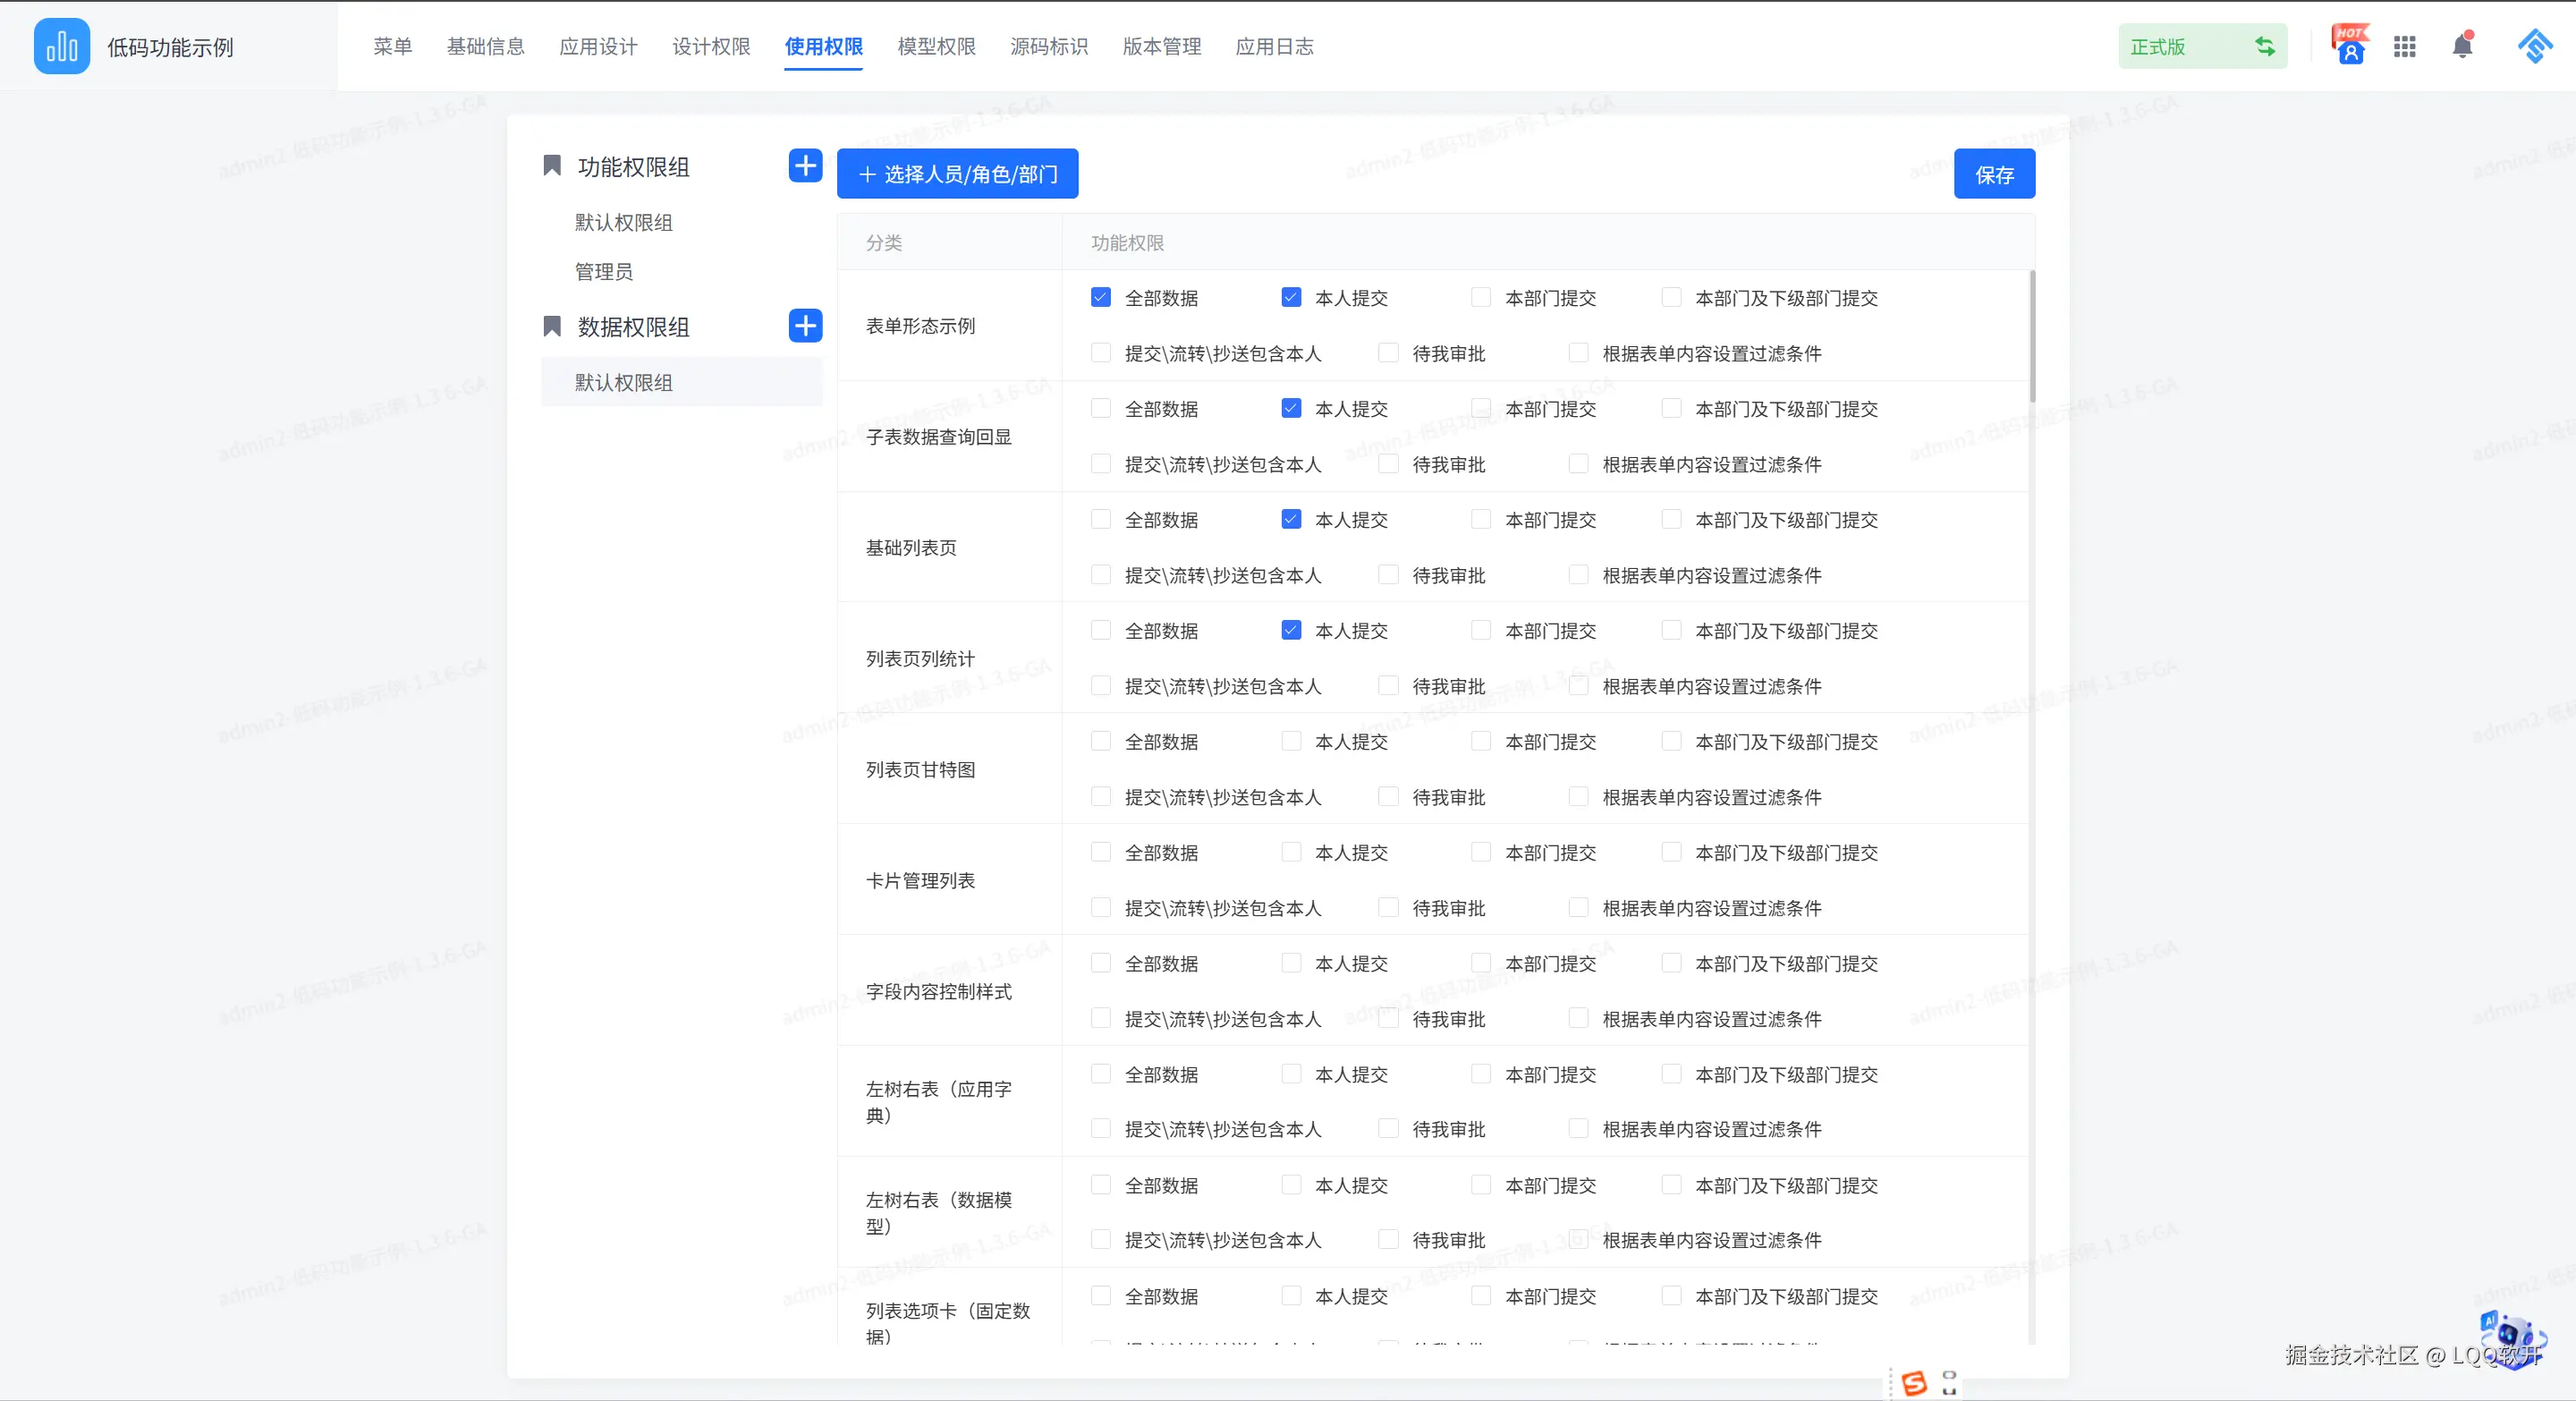
Task: Click the Sogou input method icon
Action: [x=1913, y=1383]
